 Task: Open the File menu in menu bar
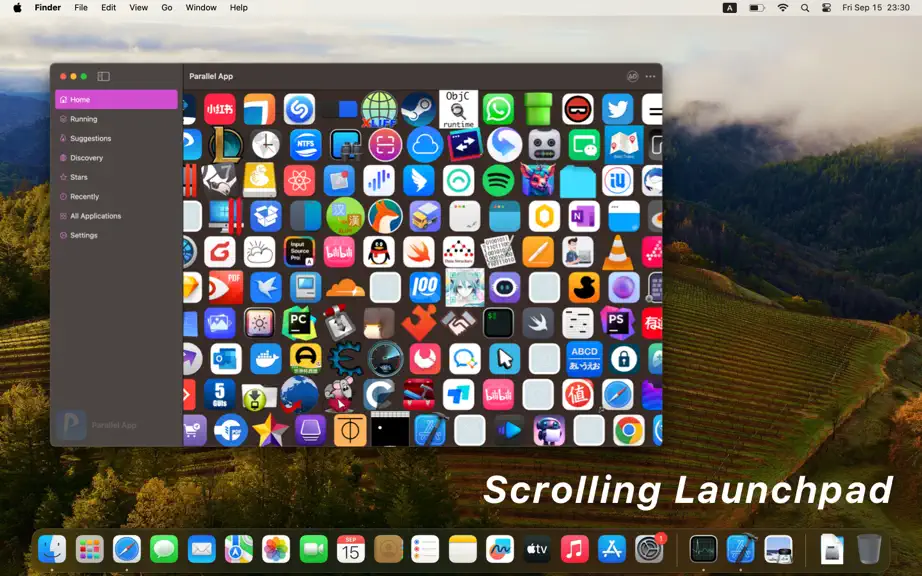click(x=81, y=8)
